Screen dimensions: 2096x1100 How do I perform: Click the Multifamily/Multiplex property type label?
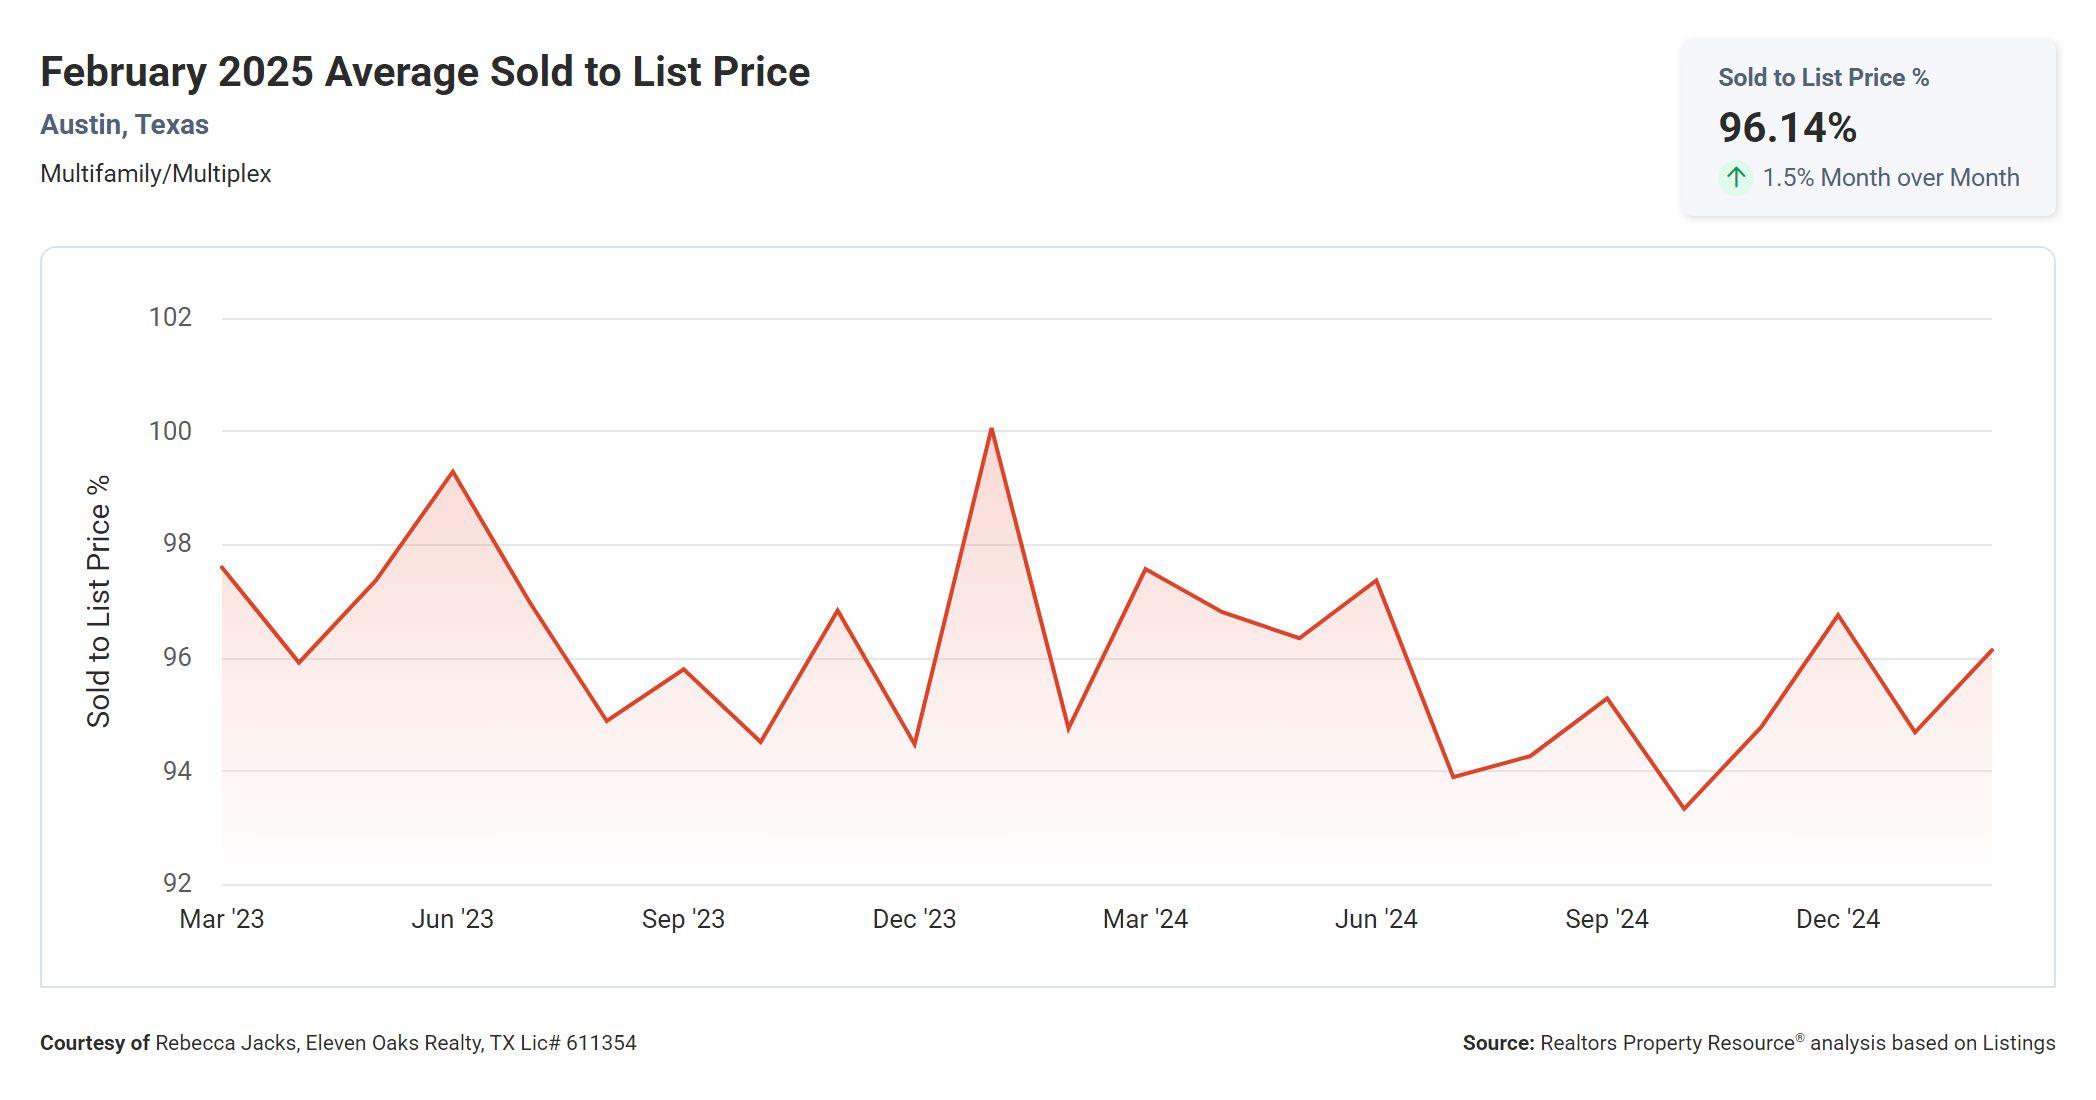156,174
